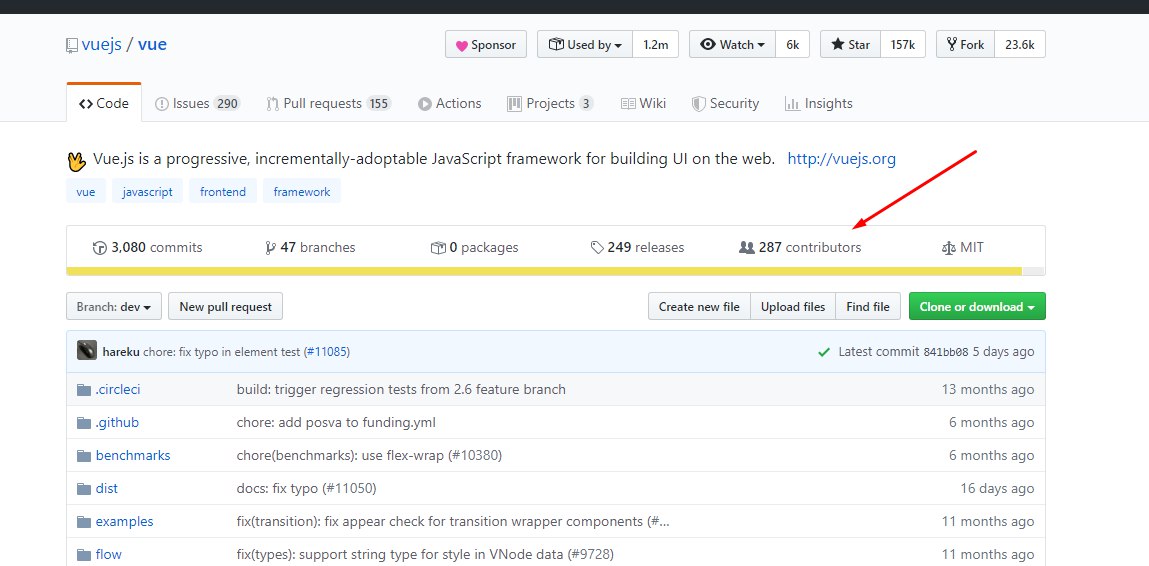Click the yellow language breakdown bar
This screenshot has width=1149, height=566.
(x=544, y=271)
